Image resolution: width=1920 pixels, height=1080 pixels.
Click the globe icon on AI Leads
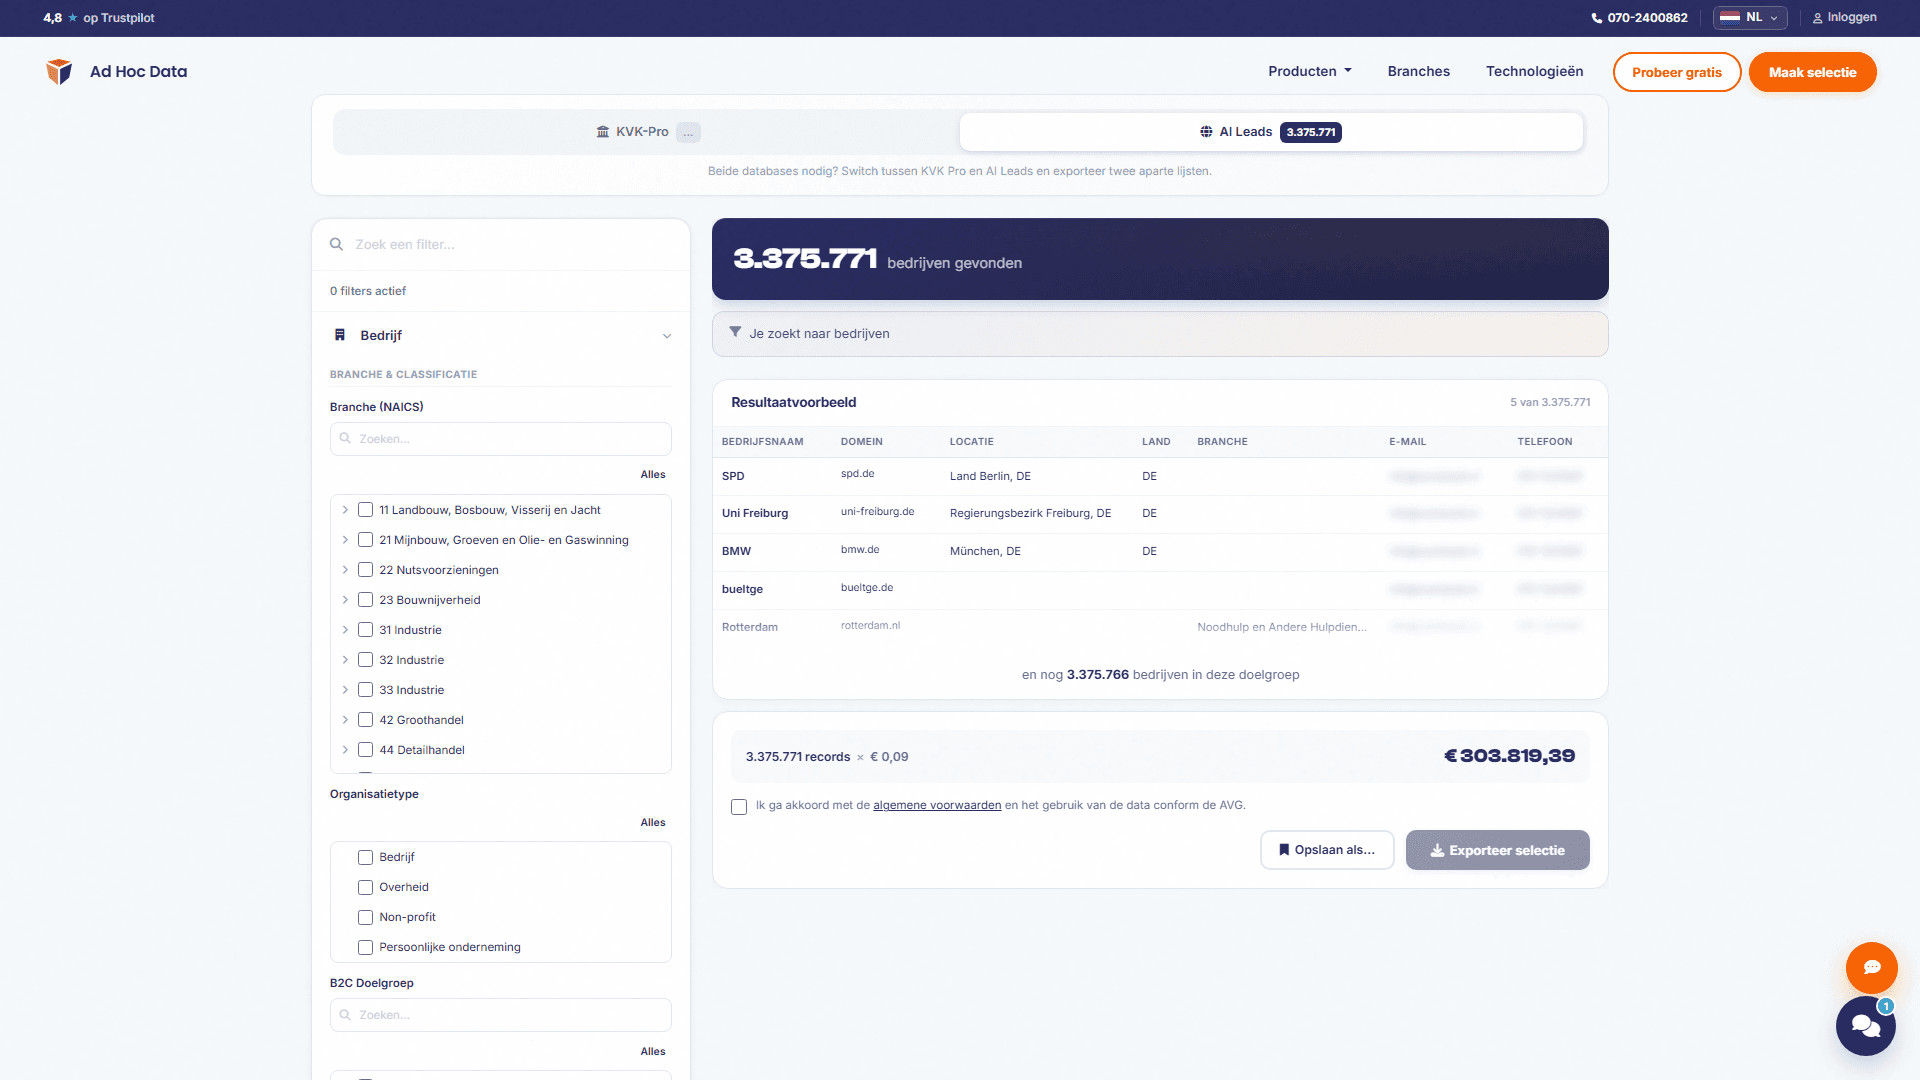tap(1206, 132)
